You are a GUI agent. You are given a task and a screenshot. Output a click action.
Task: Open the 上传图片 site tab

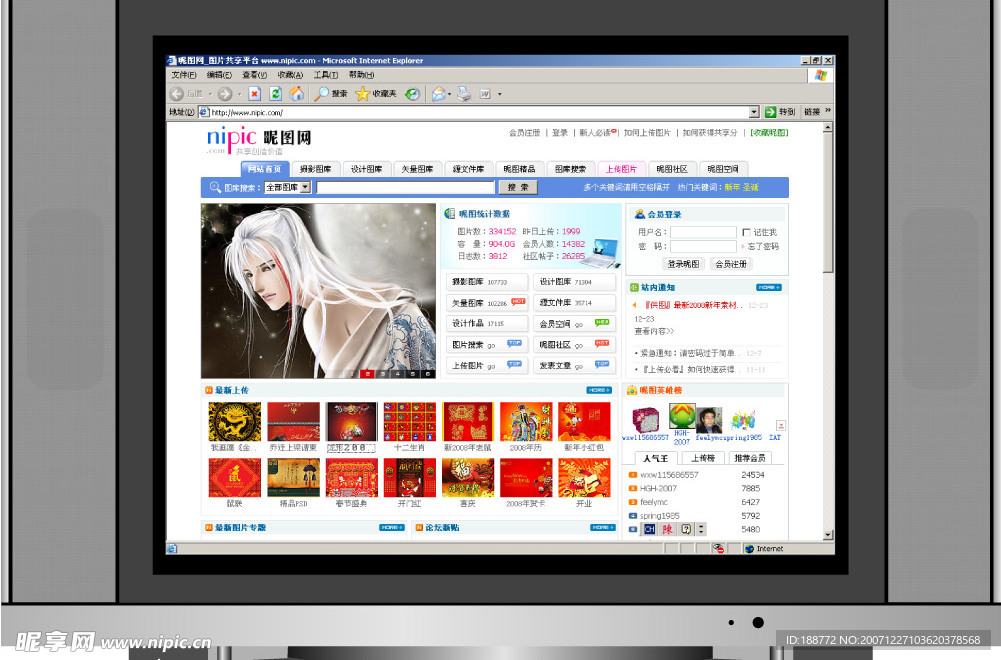click(x=622, y=169)
